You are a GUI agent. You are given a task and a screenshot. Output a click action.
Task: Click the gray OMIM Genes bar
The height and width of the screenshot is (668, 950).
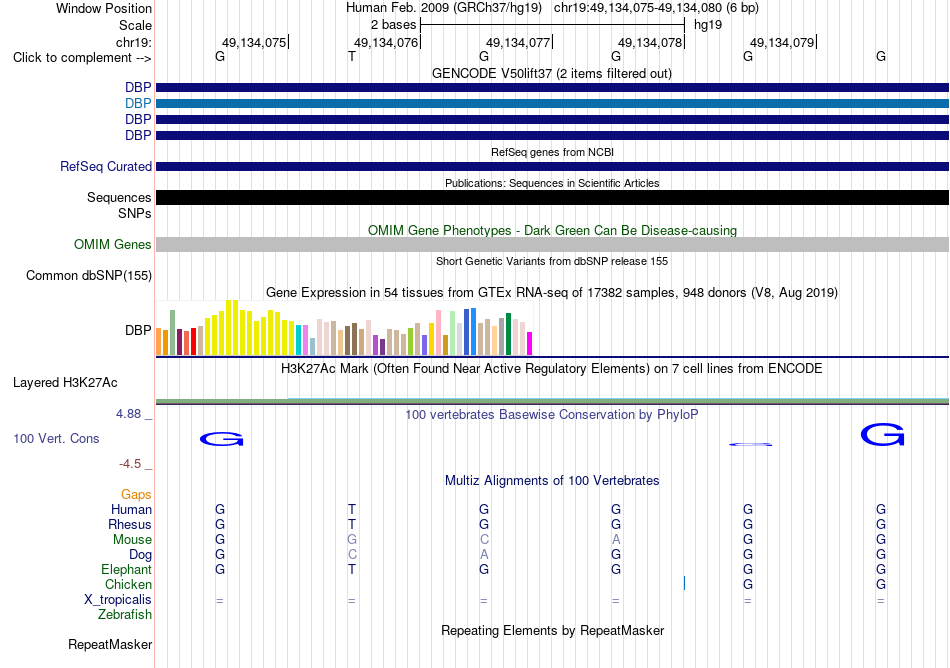click(552, 245)
